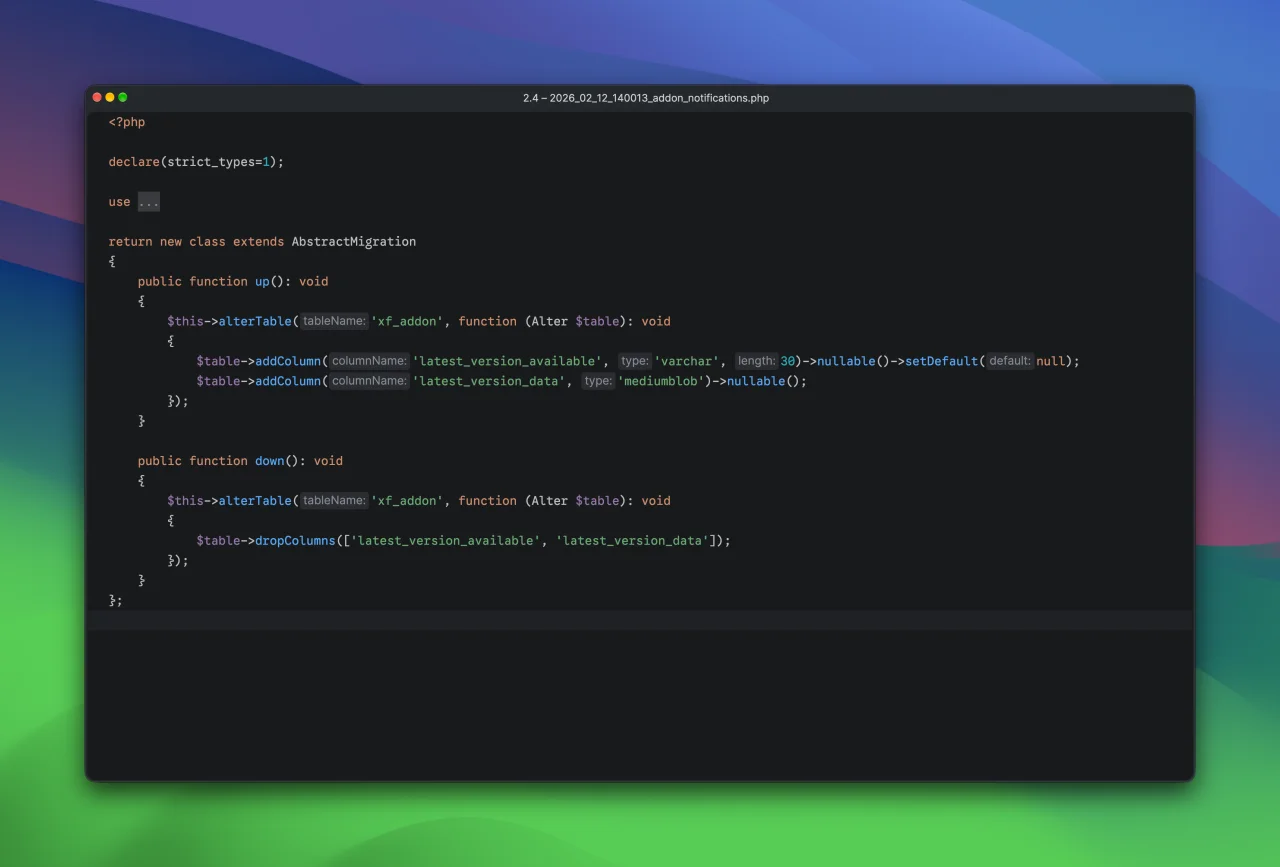
Task: Click the 'mediumblob' string
Action: tap(661, 381)
